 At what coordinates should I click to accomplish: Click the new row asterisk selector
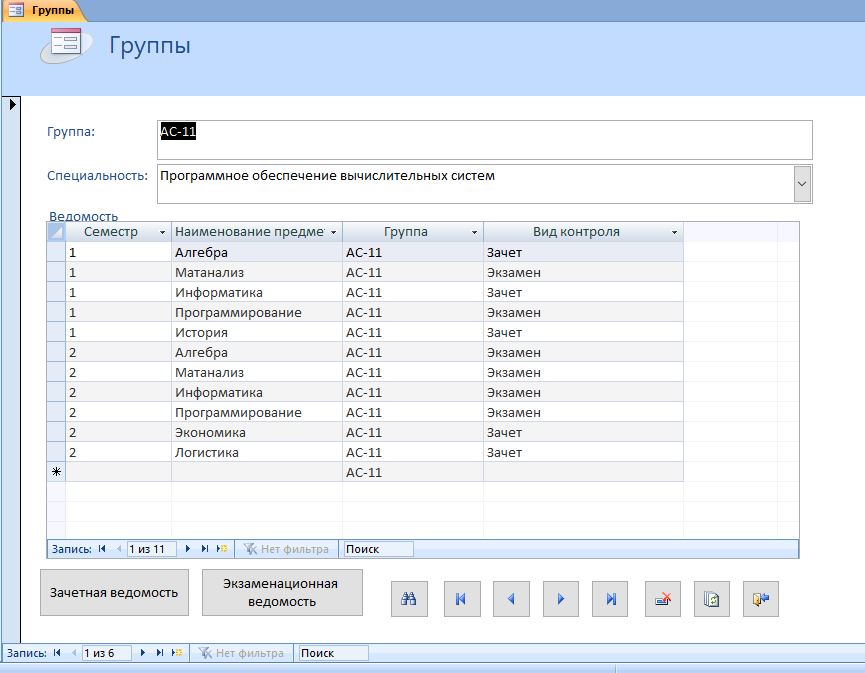(x=56, y=472)
